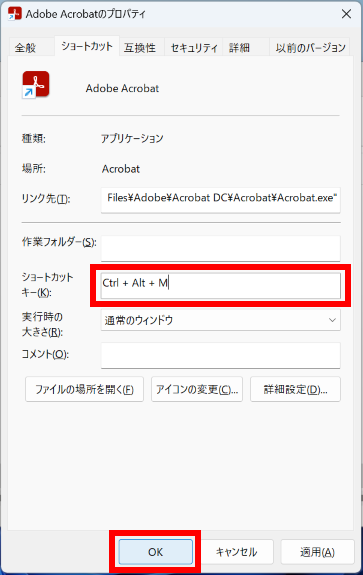Open the 実行時の大きさ dropdown
Viewport: 363px width, 575px height.
(220, 320)
